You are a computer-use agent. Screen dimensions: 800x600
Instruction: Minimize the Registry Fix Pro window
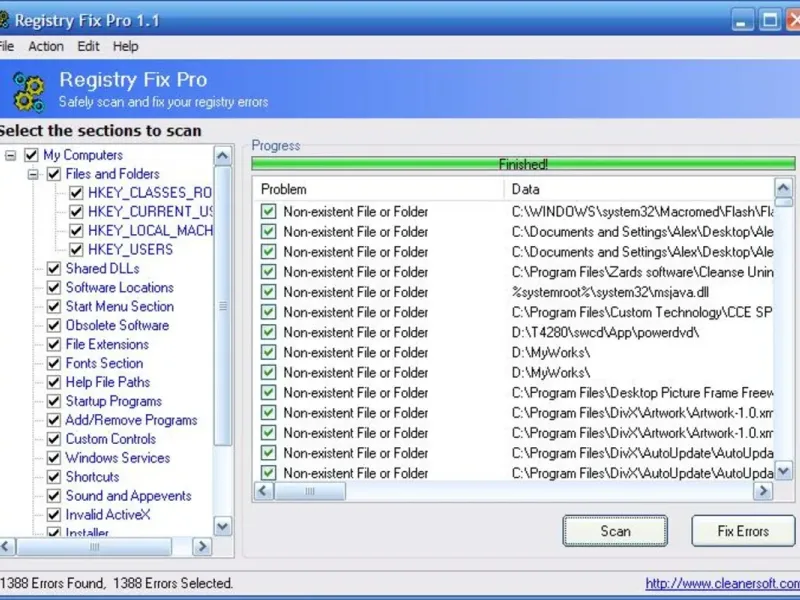(742, 20)
